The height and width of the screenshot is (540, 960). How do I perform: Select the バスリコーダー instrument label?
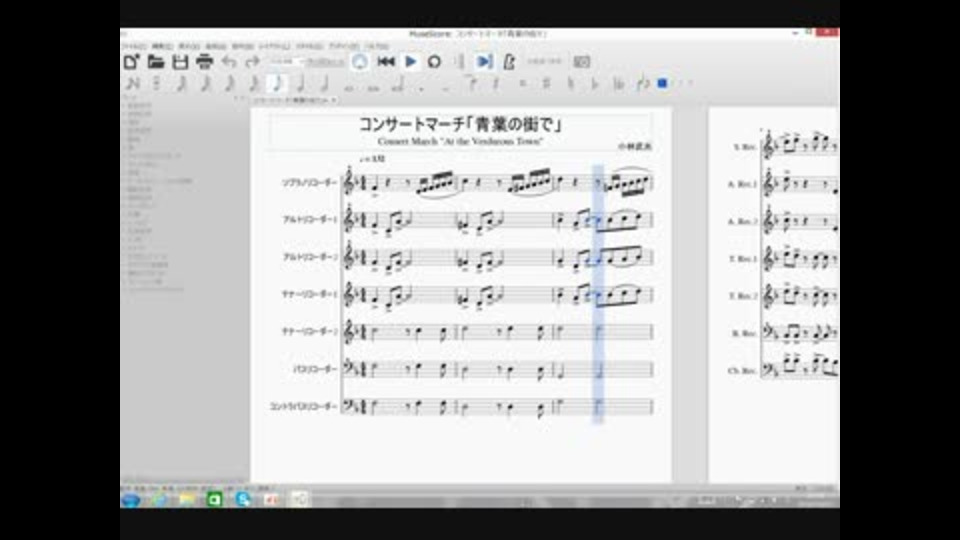[315, 369]
